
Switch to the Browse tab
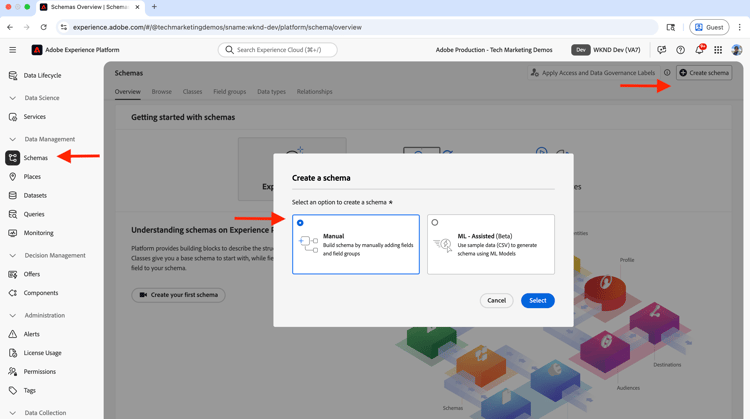(x=162, y=92)
